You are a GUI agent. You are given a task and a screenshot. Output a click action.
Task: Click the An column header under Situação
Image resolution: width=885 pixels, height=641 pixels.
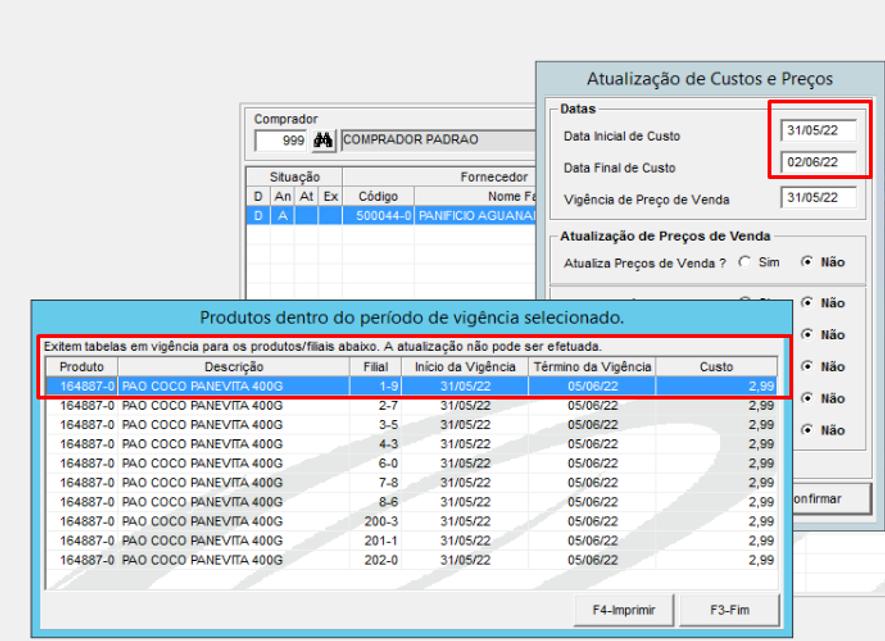tap(282, 196)
